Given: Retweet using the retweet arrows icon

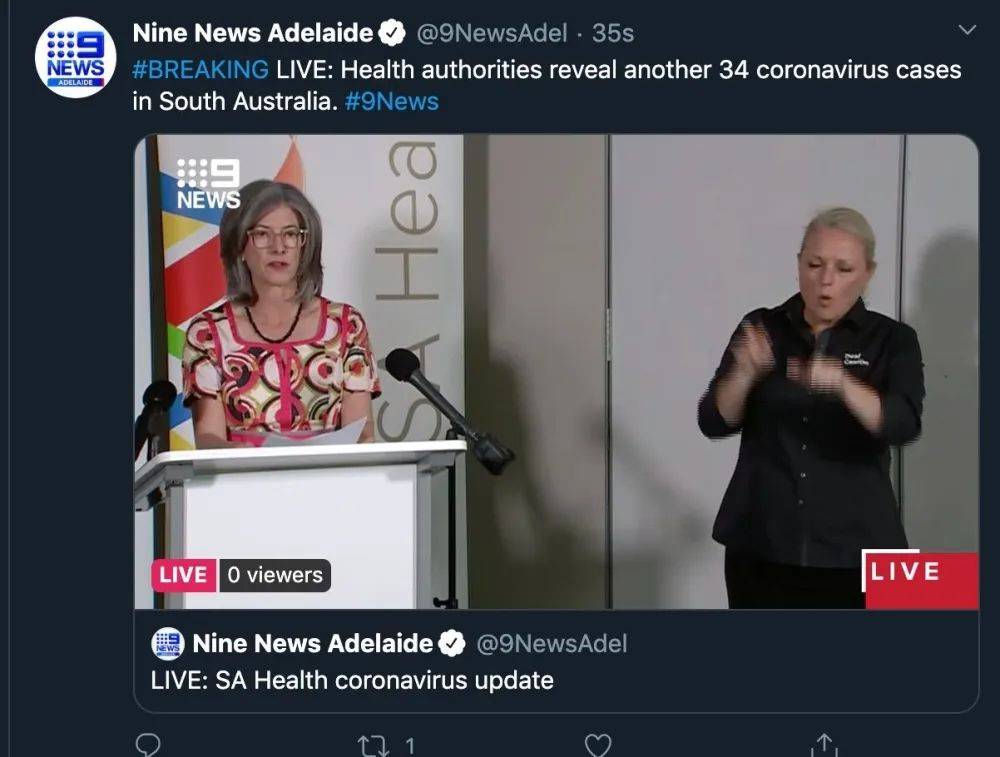Looking at the screenshot, I should click(x=373, y=745).
